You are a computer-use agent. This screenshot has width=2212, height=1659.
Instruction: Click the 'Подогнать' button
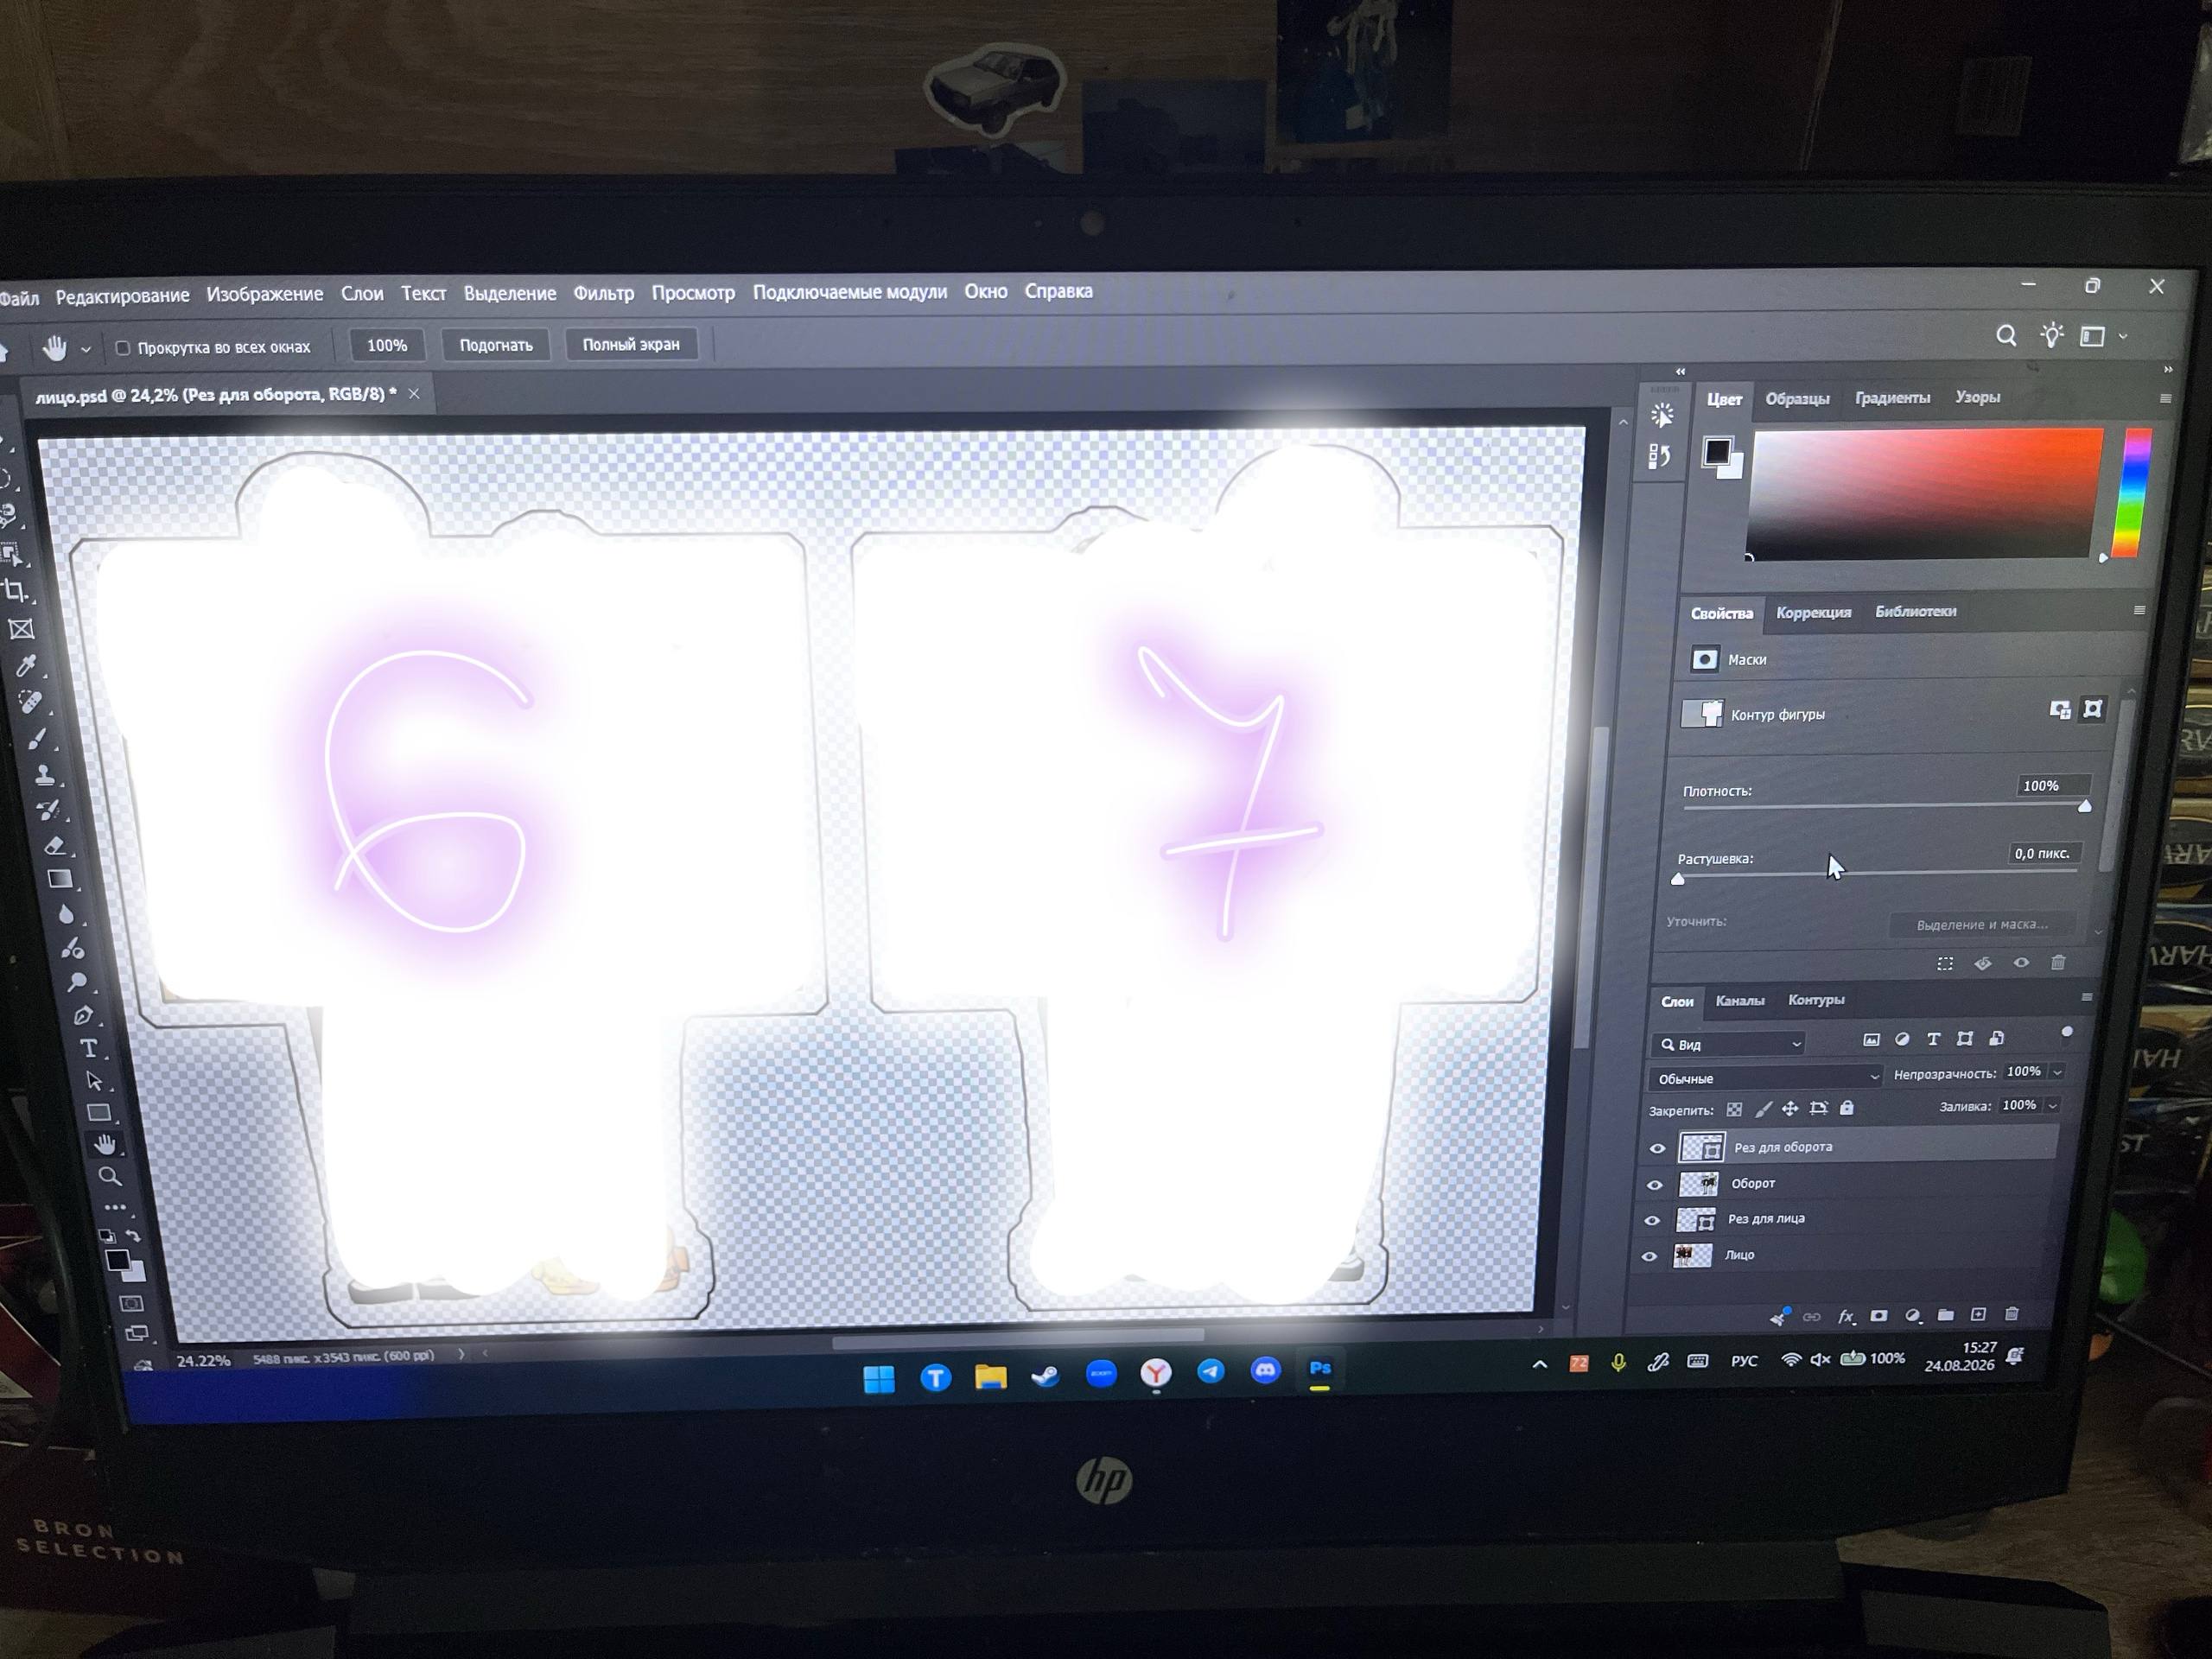click(x=496, y=345)
